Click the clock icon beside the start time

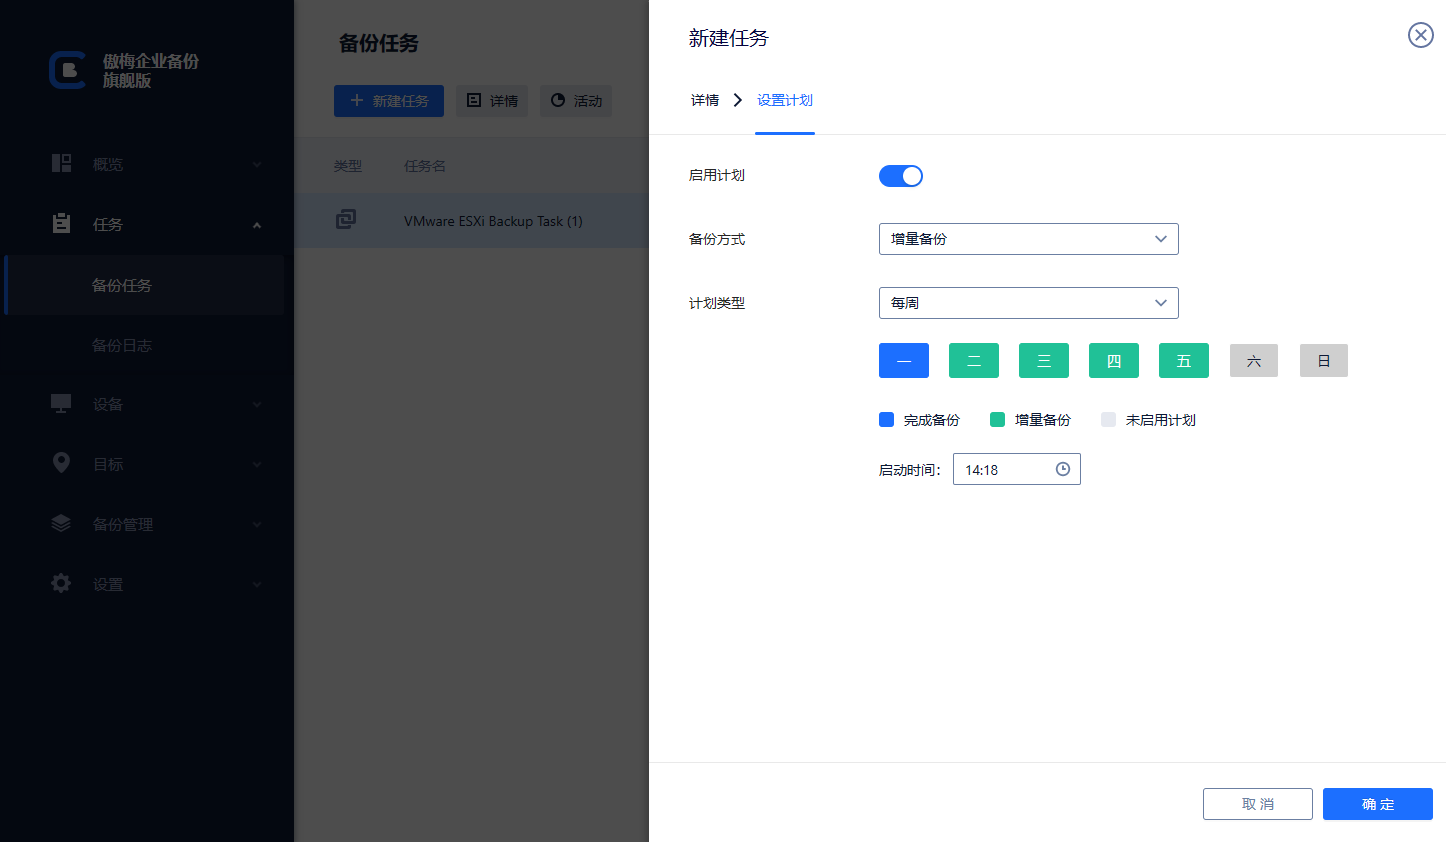pos(1062,468)
